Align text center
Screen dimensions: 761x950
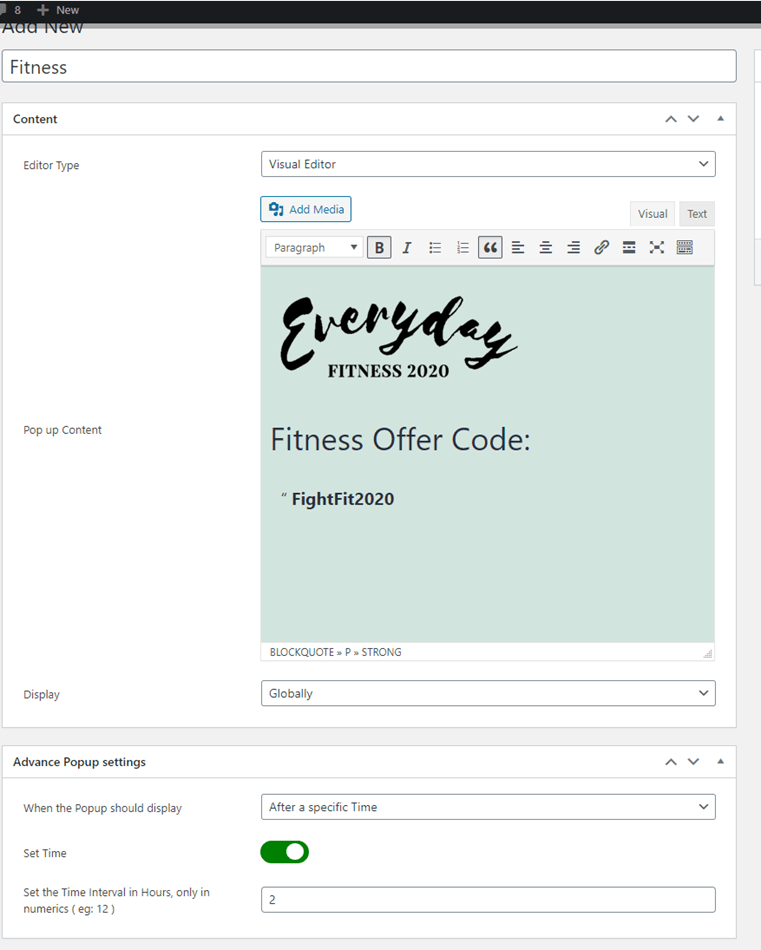(546, 247)
